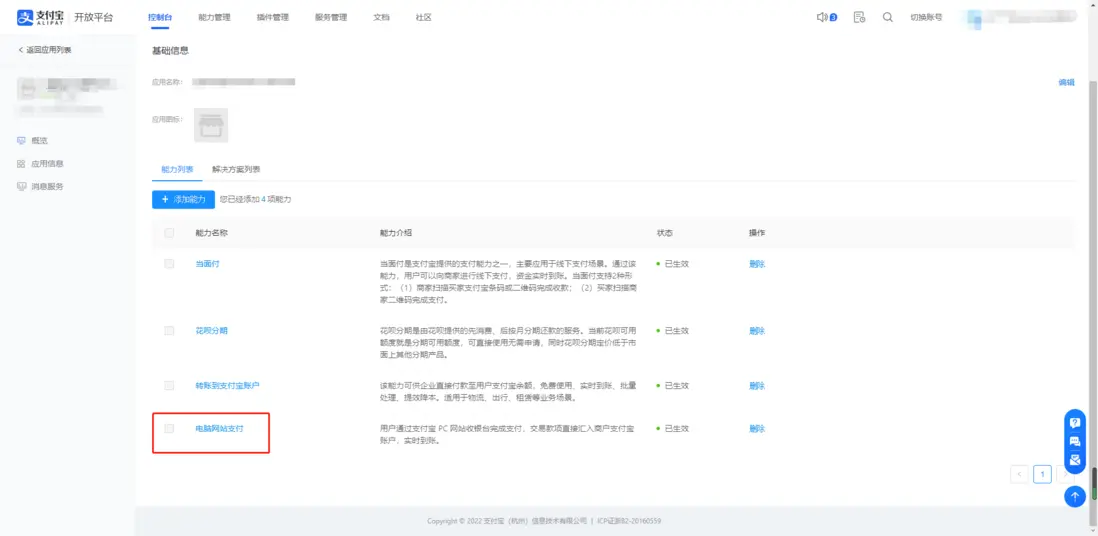Delete the 电脑网站支付 capability

(757, 429)
